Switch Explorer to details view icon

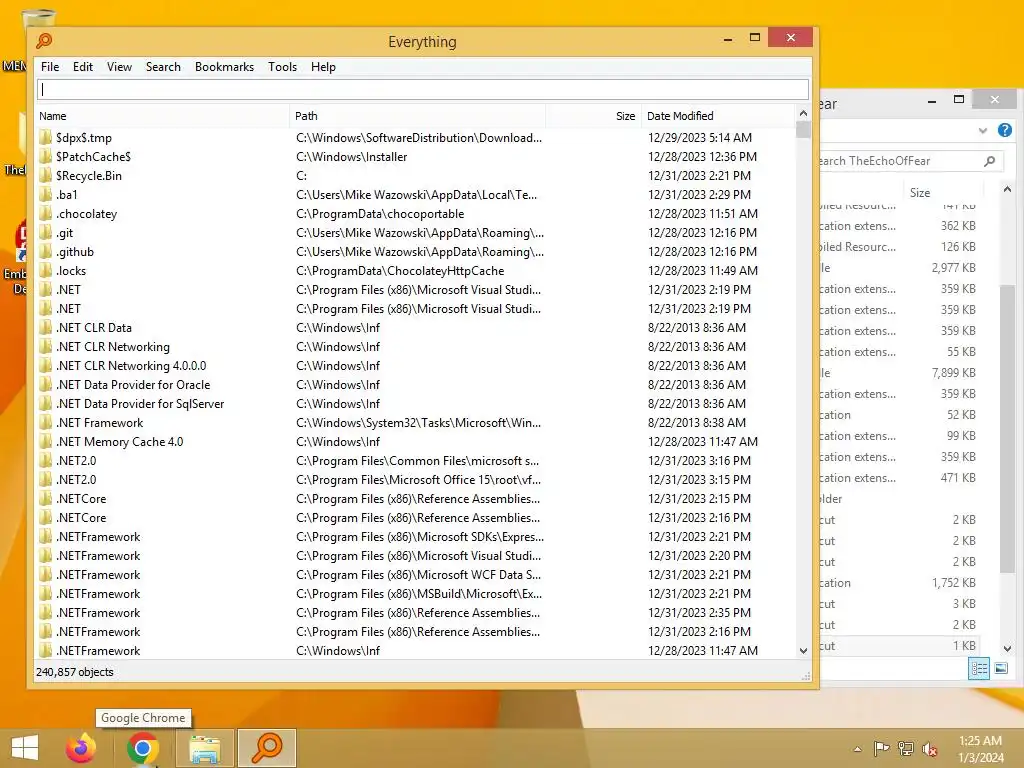tap(978, 668)
